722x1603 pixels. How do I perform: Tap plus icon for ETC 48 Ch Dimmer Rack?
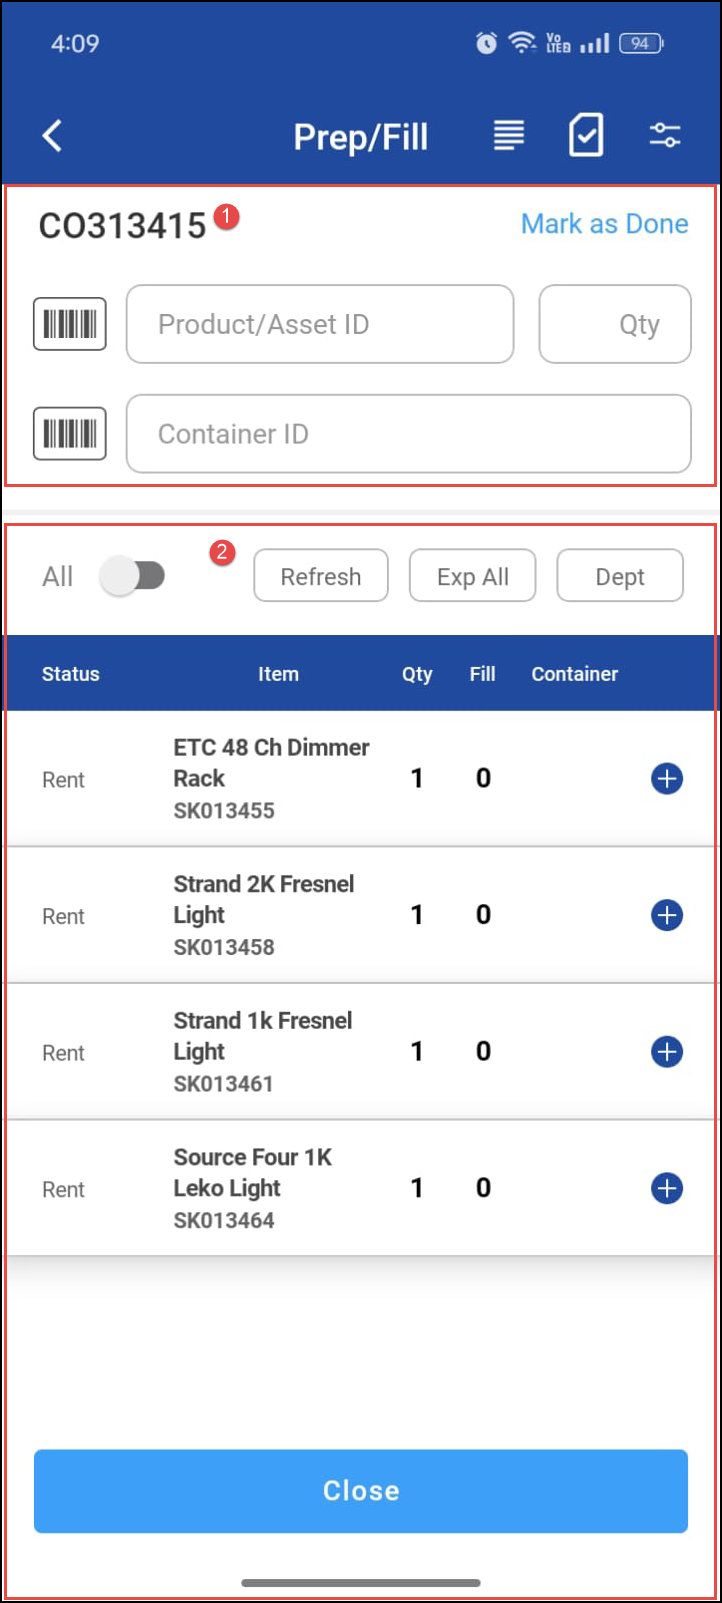pos(667,778)
